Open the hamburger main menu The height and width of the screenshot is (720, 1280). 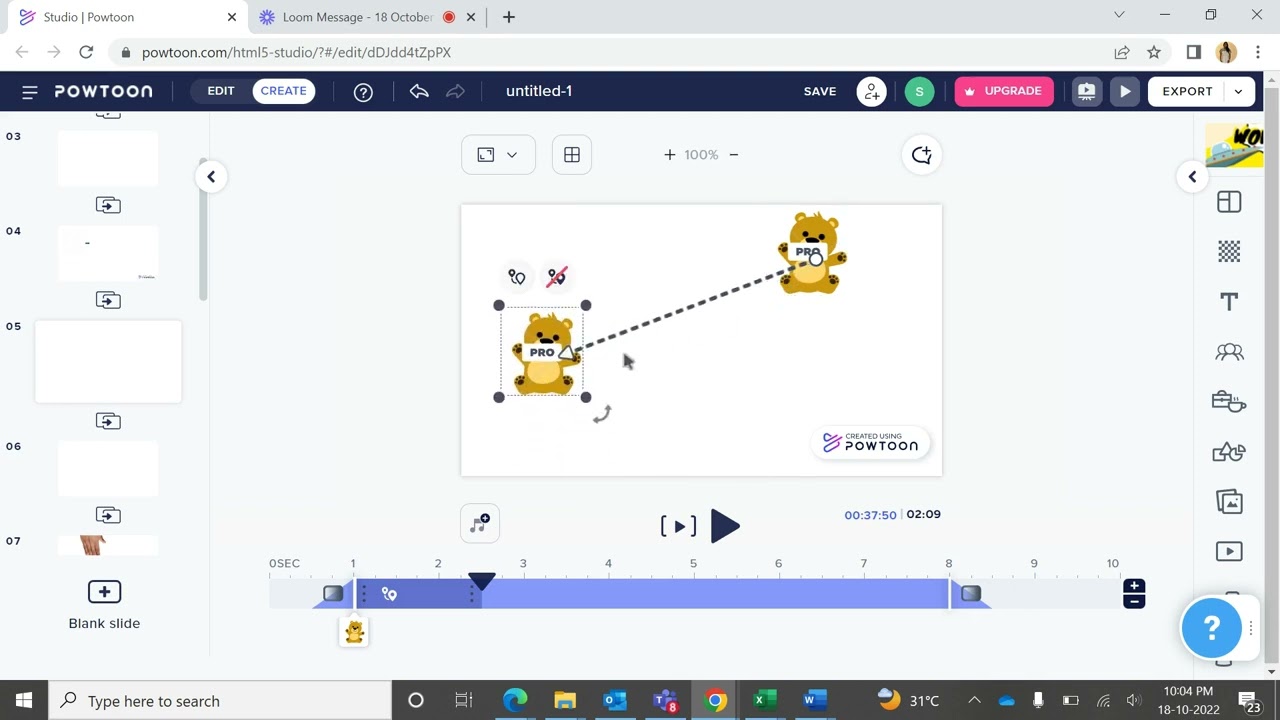[x=29, y=91]
